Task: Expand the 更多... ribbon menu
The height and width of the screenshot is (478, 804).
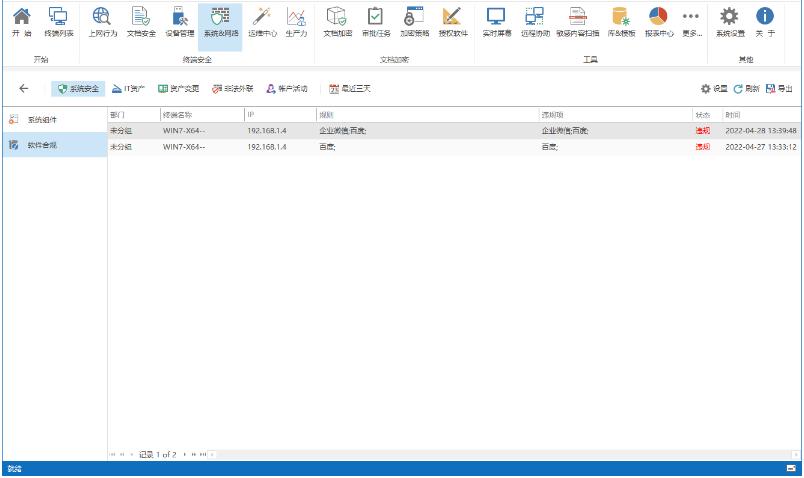Action: point(691,22)
